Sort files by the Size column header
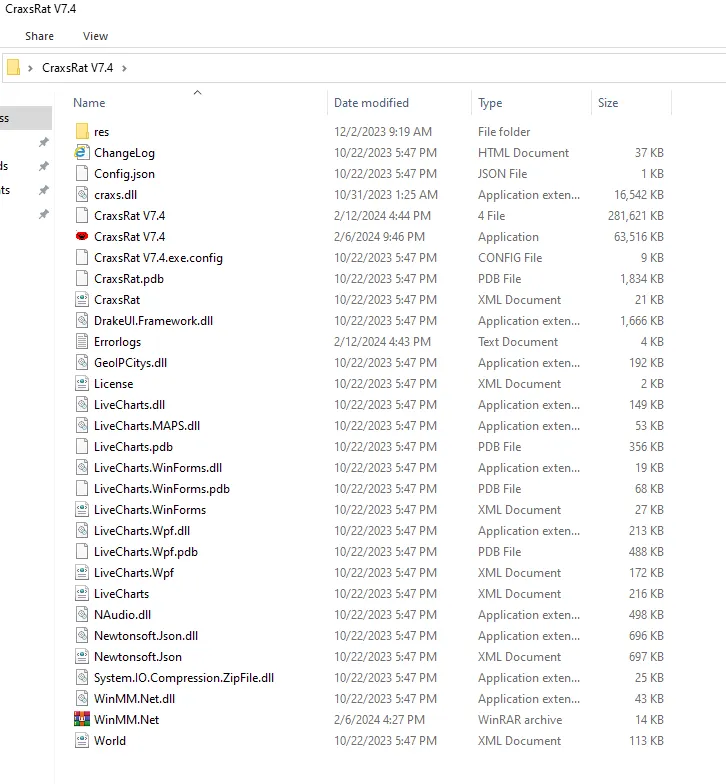Screen dimensions: 726x784 [x=608, y=103]
